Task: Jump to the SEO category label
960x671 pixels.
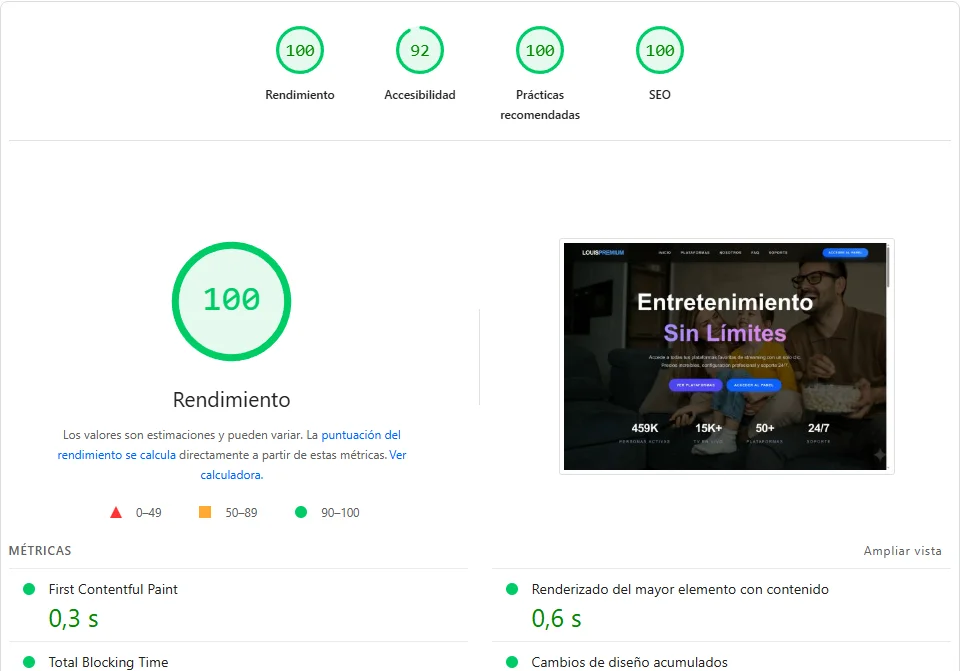Action: pos(660,95)
